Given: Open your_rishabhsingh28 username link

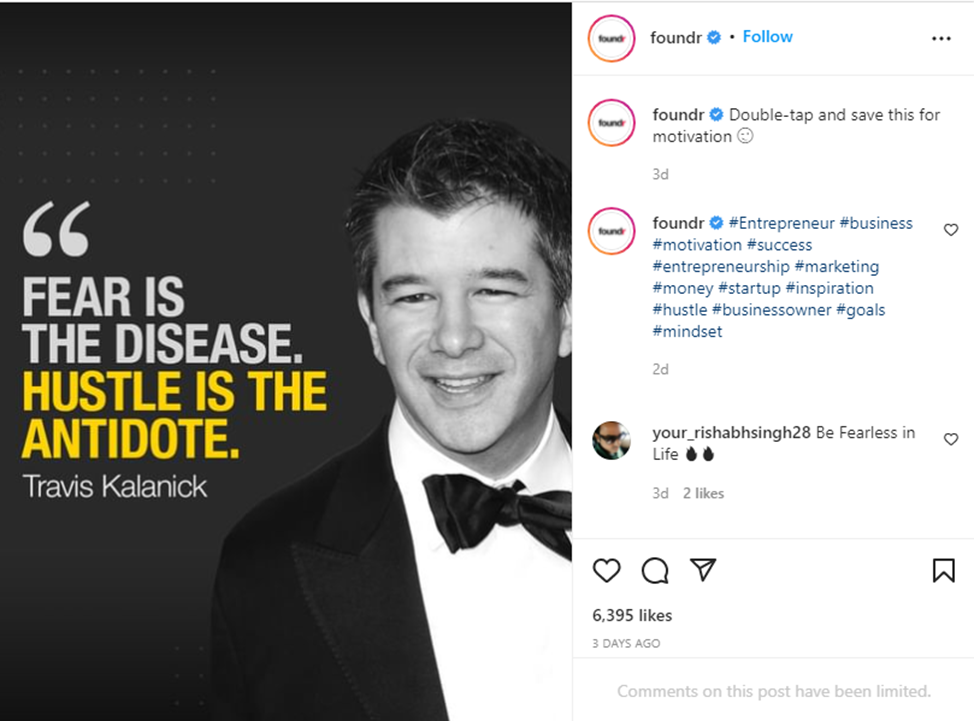Looking at the screenshot, I should [731, 433].
